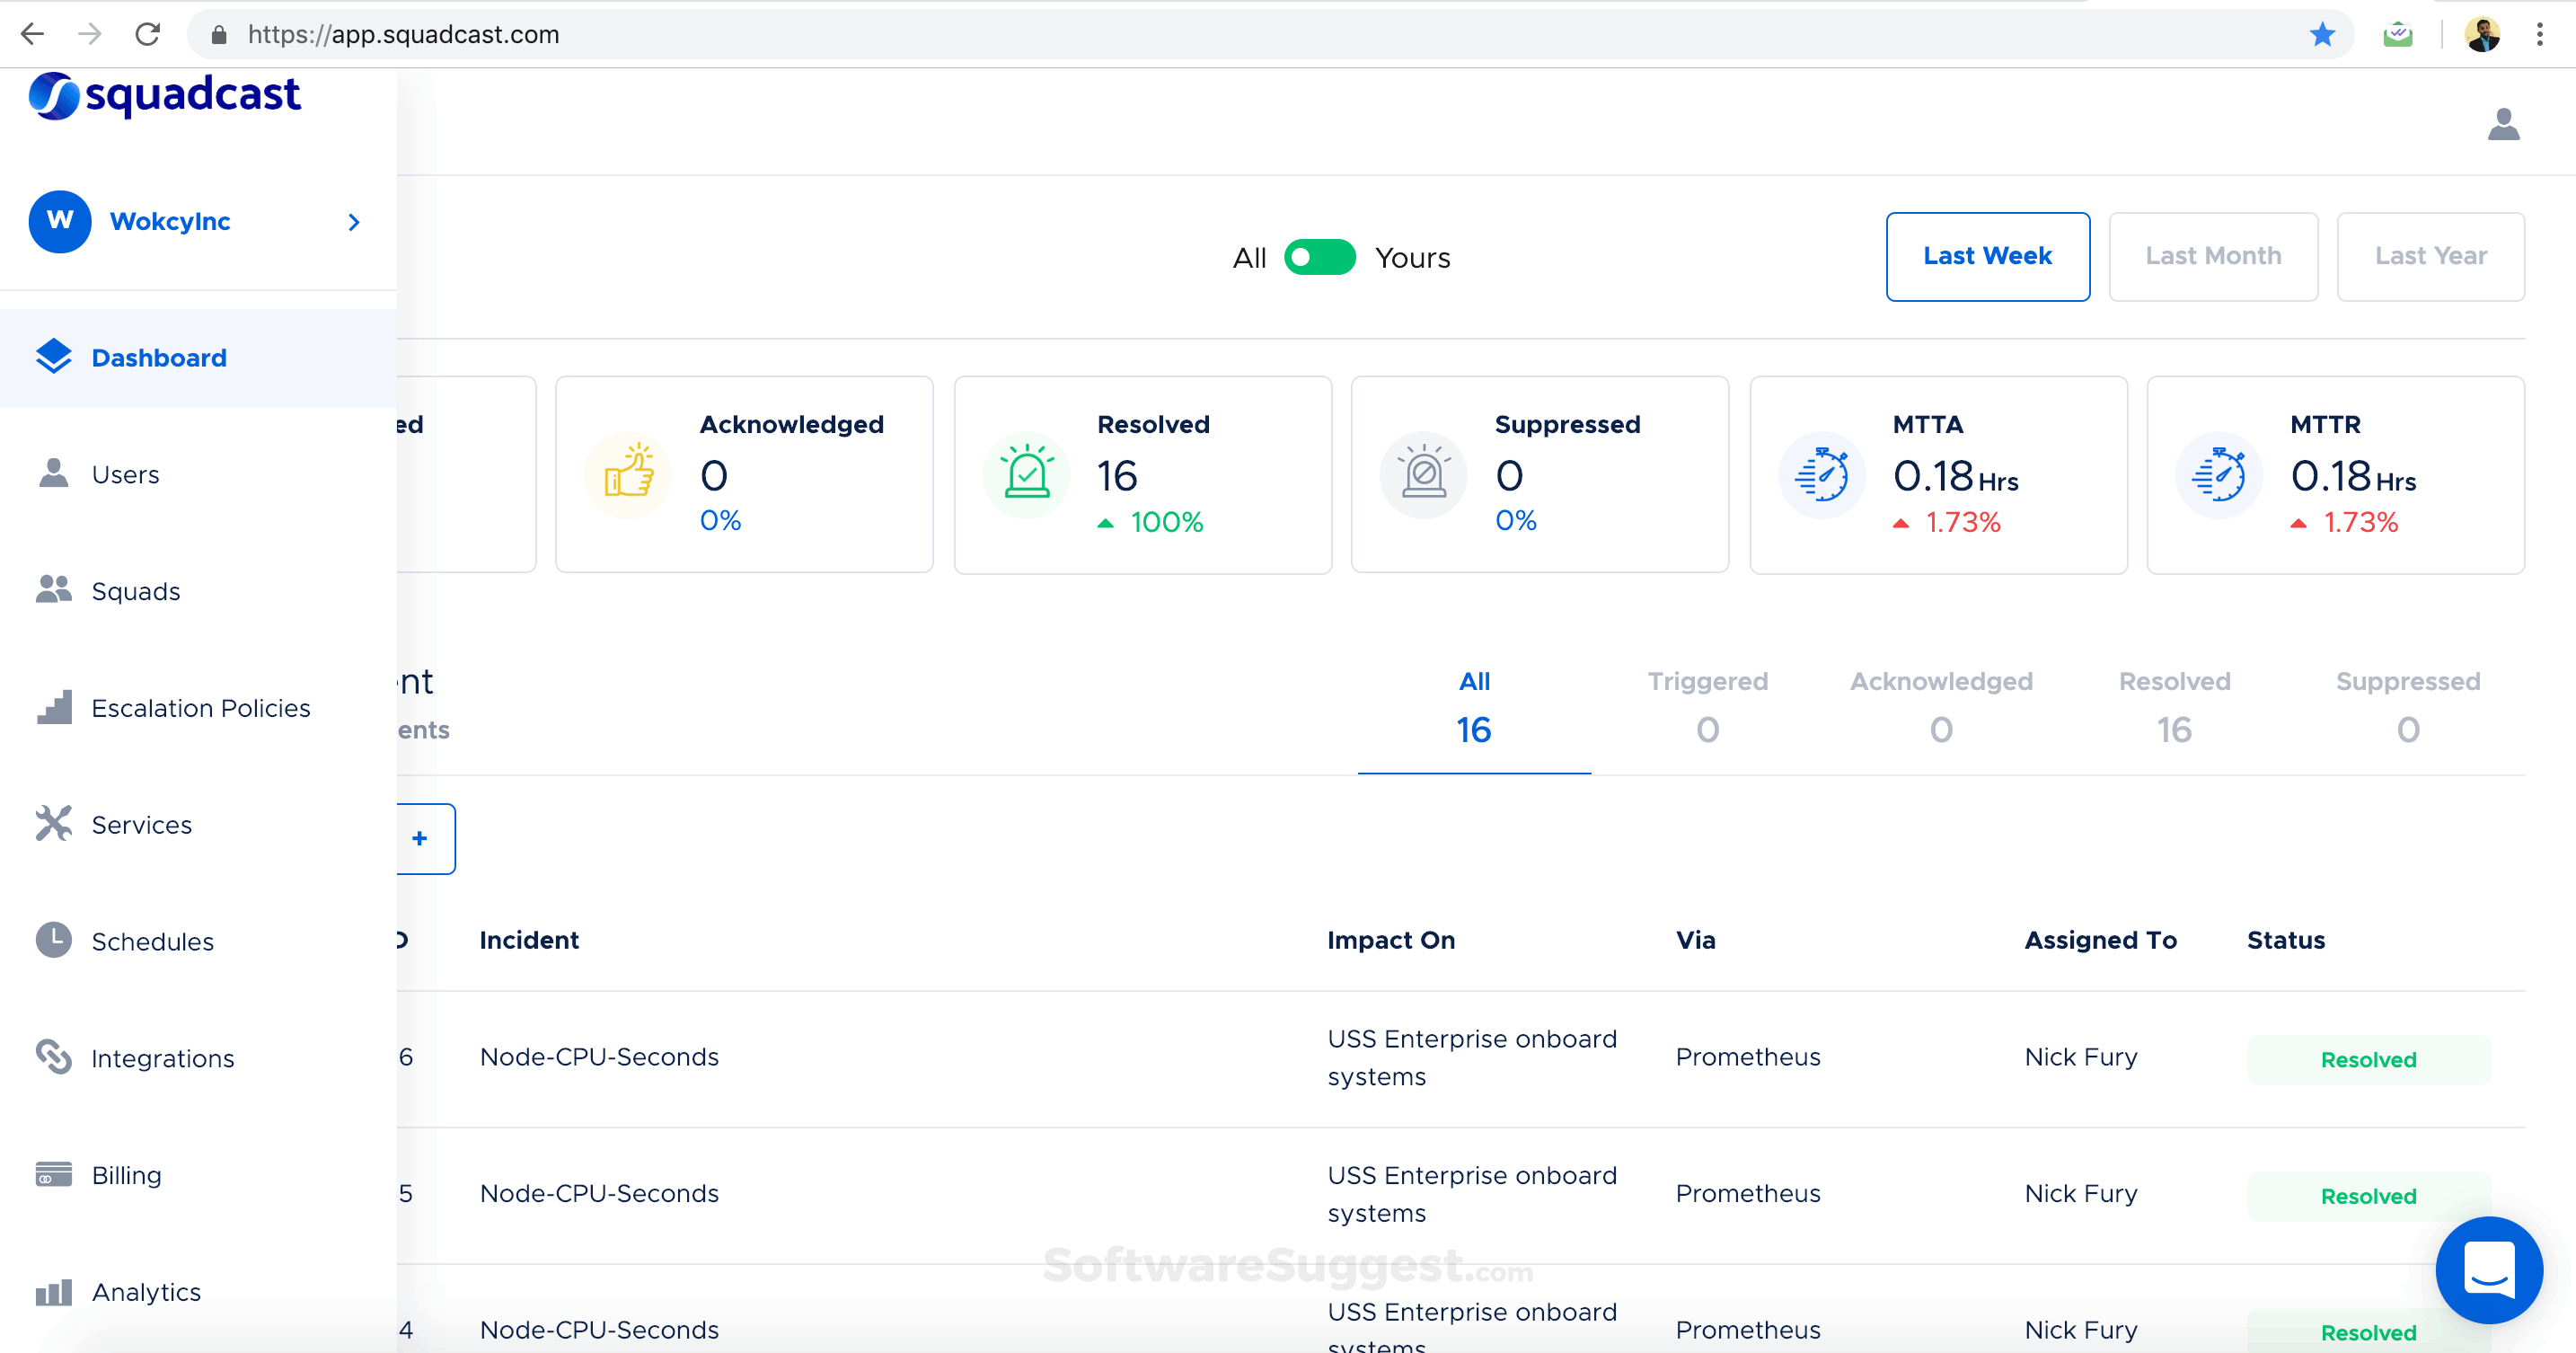Open the chat support bubble
This screenshot has width=2576, height=1353.
pos(2488,1269)
